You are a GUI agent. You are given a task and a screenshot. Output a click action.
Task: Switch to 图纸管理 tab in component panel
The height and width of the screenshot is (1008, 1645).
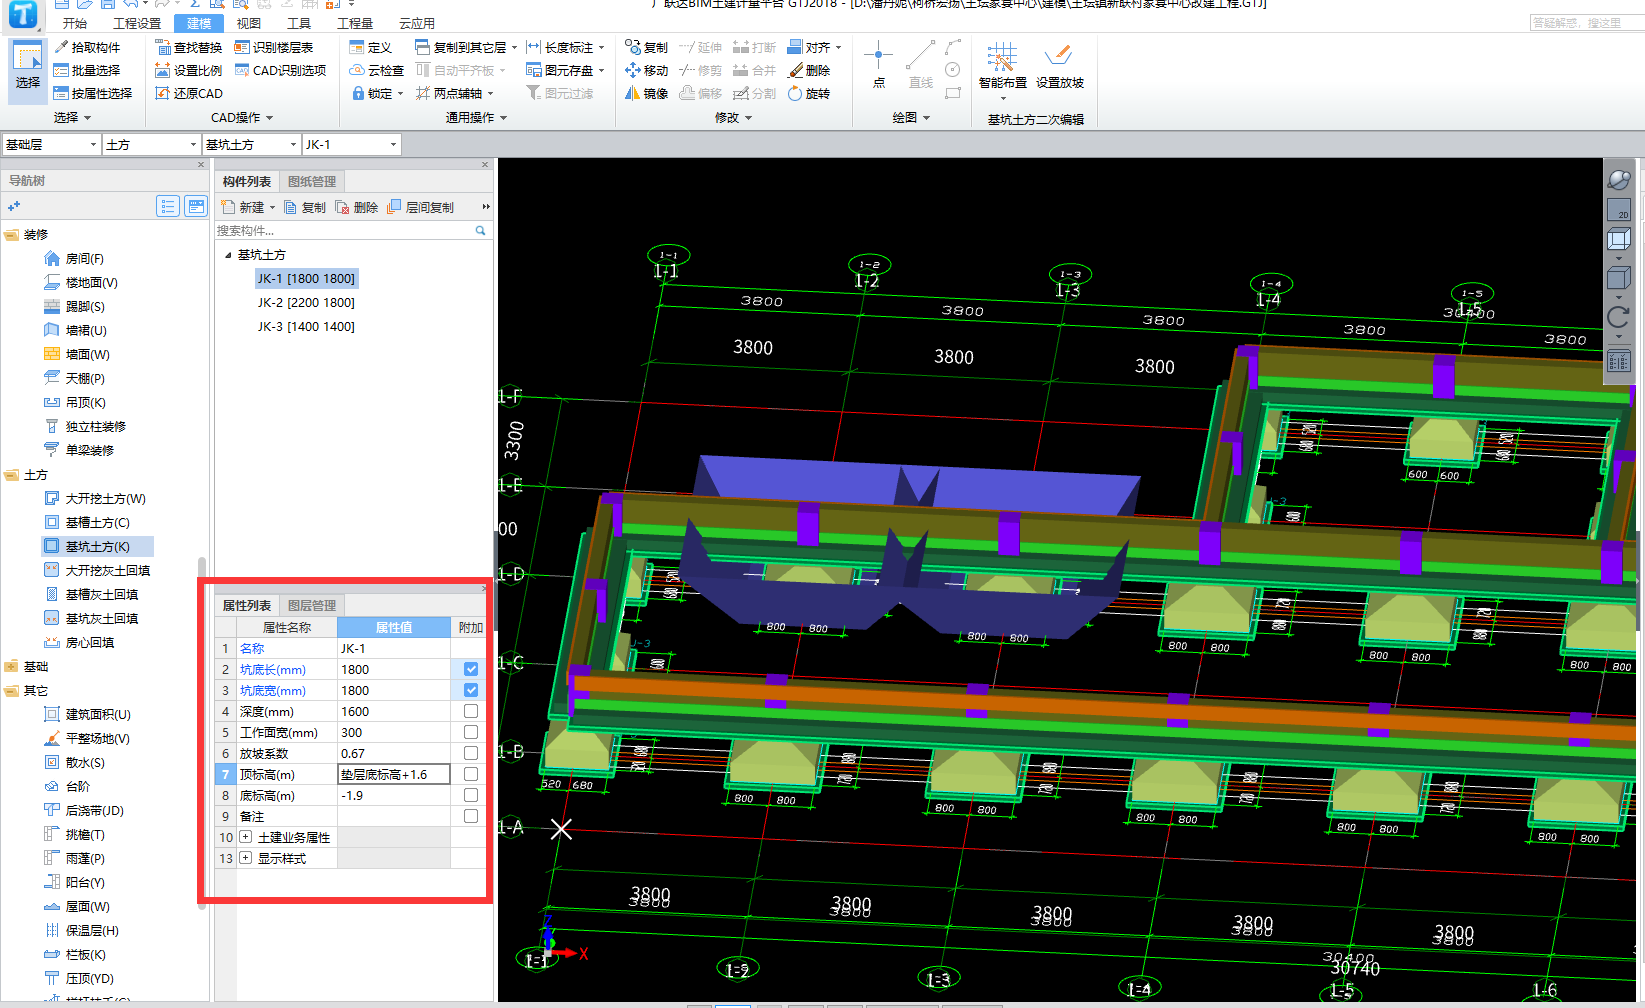coord(311,181)
